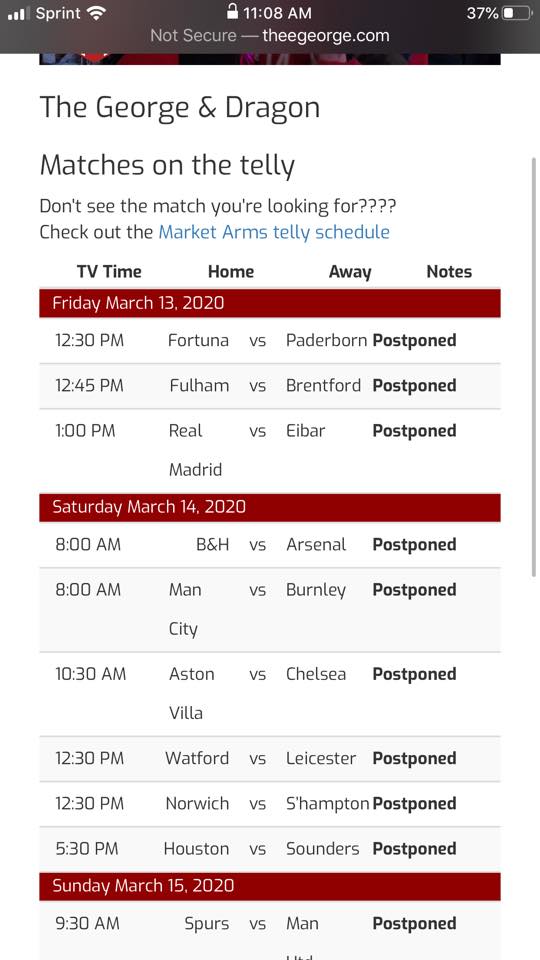Click the Fulham vs Brentford match row

coord(270,386)
